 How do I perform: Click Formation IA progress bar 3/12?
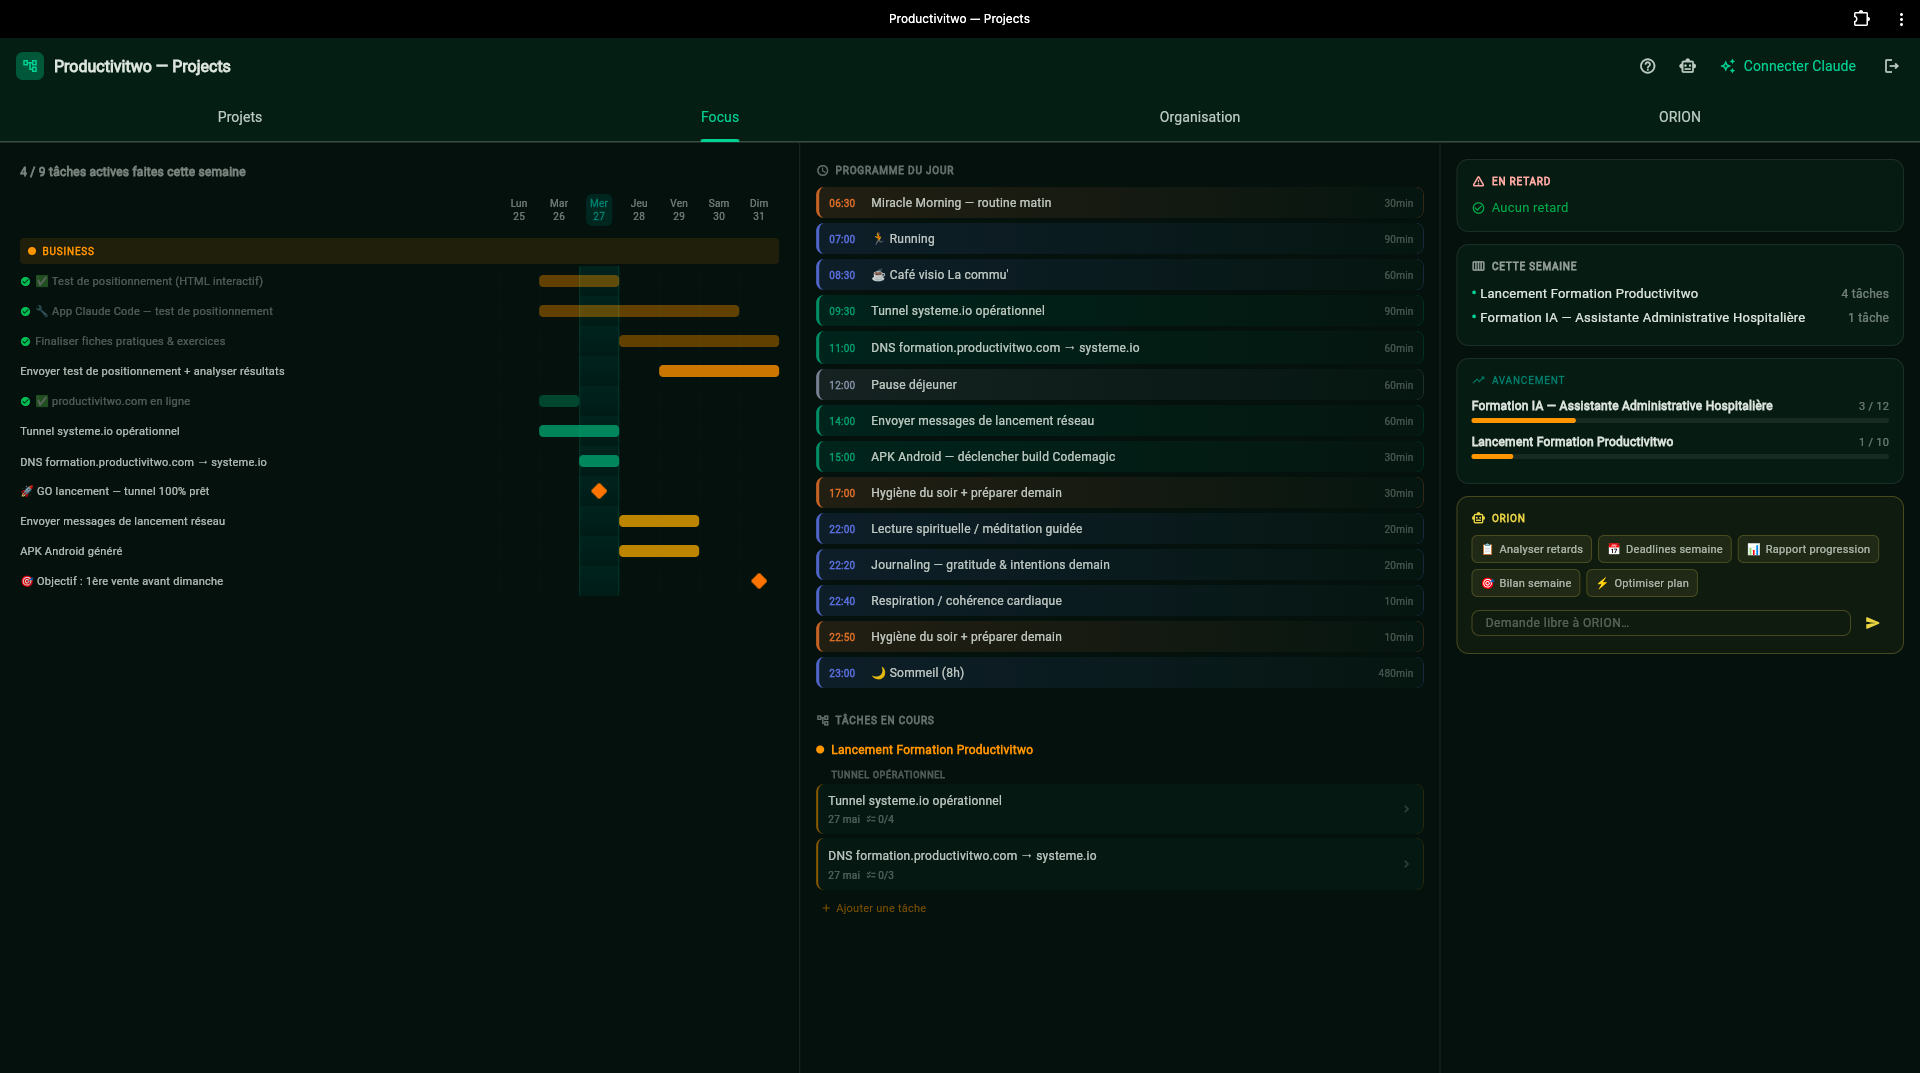click(1680, 421)
